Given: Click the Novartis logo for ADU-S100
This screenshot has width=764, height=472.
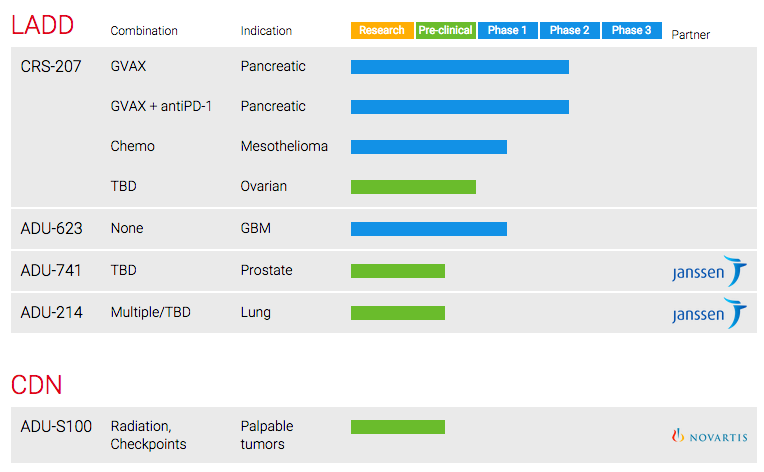Looking at the screenshot, I should pyautogui.click(x=709, y=436).
